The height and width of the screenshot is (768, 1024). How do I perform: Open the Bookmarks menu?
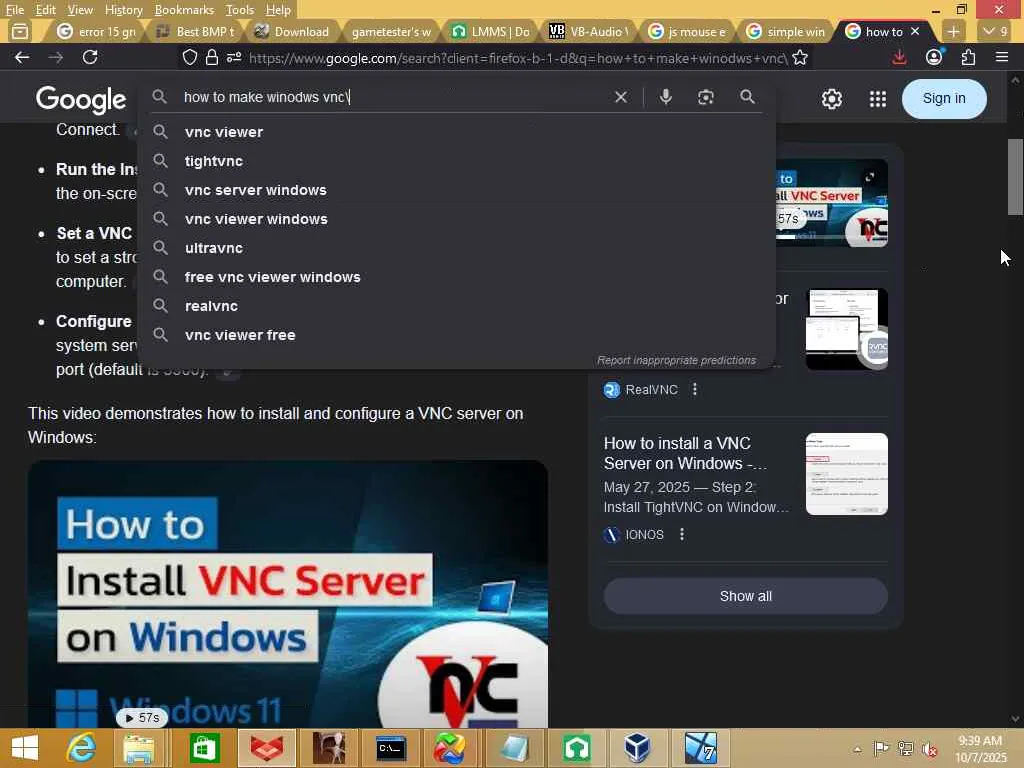pyautogui.click(x=184, y=10)
